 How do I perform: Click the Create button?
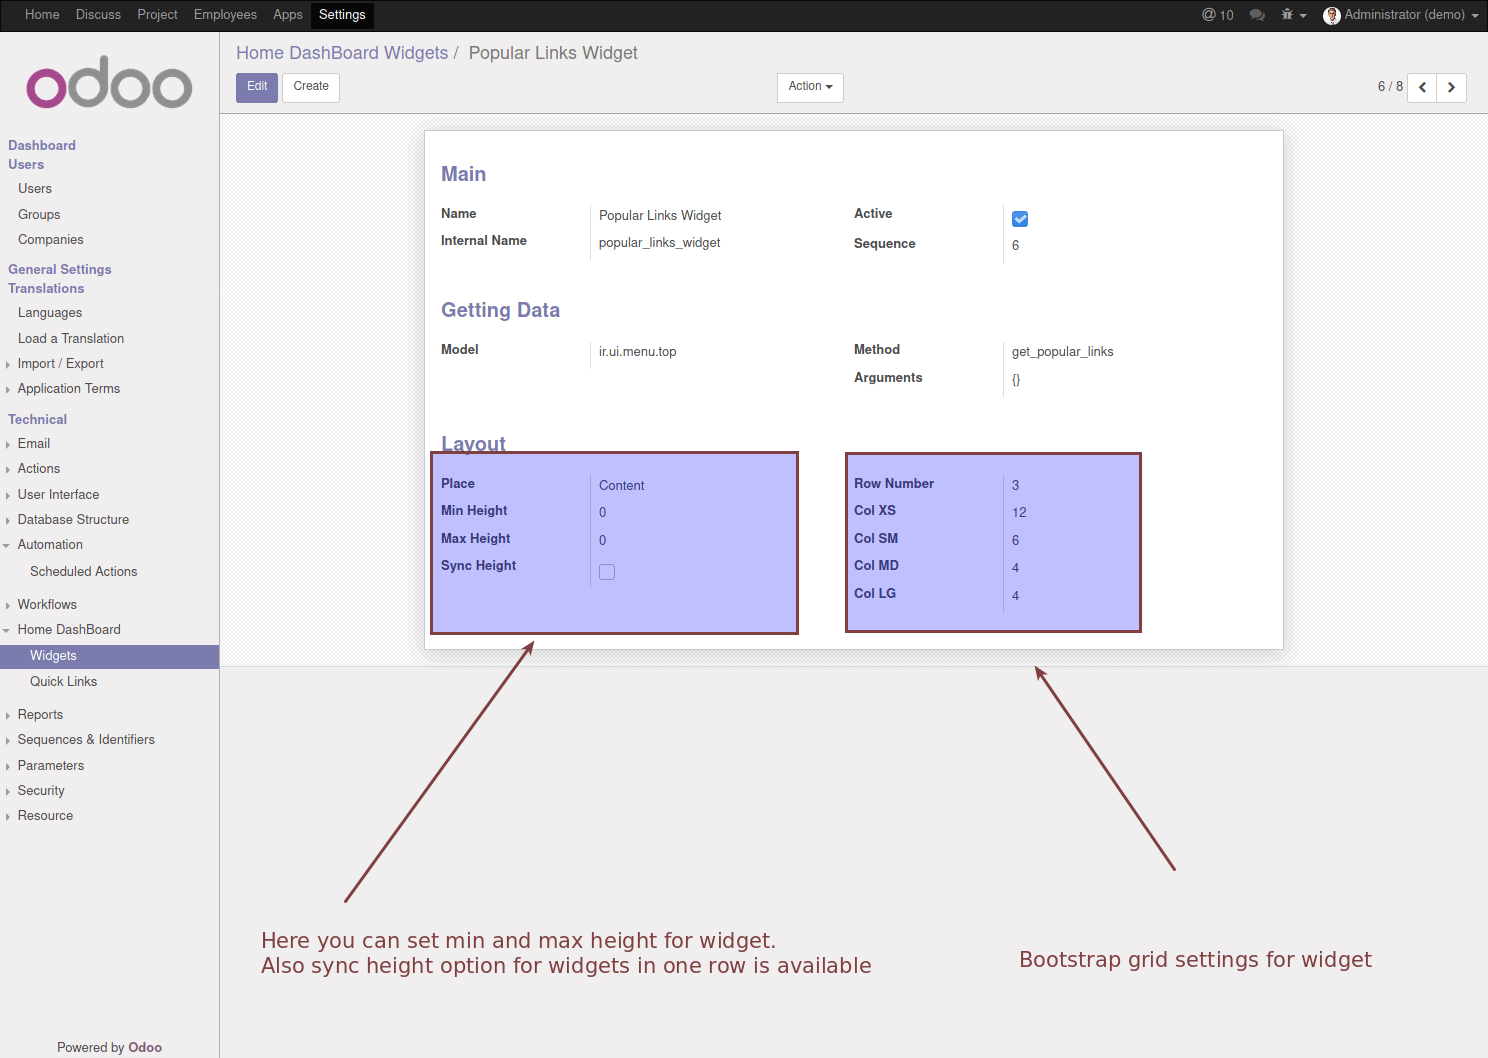310,87
